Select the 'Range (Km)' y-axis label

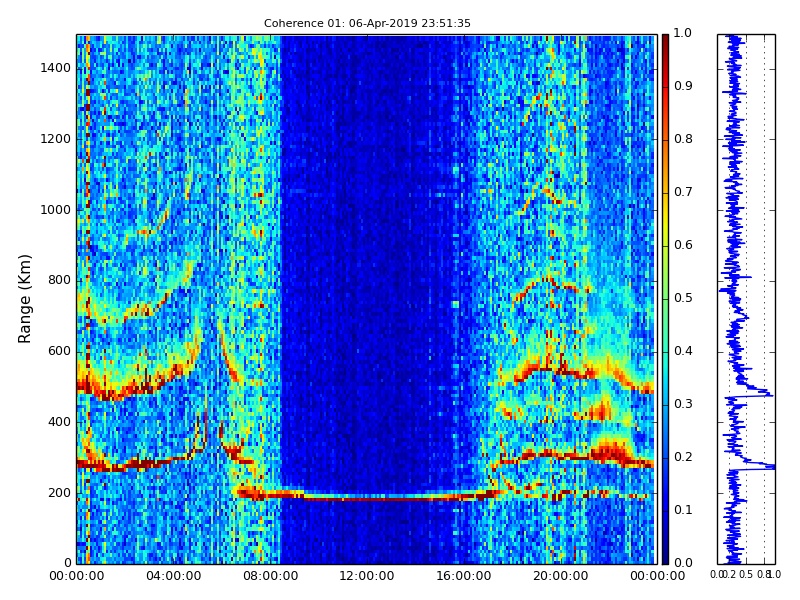tap(24, 299)
